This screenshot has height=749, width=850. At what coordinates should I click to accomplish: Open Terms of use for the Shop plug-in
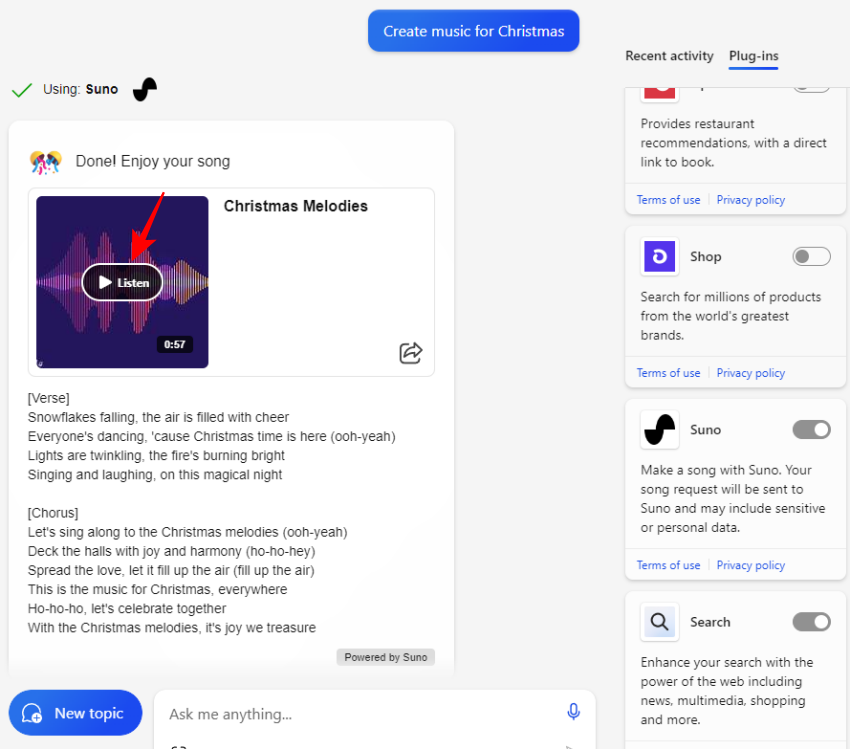click(x=668, y=373)
